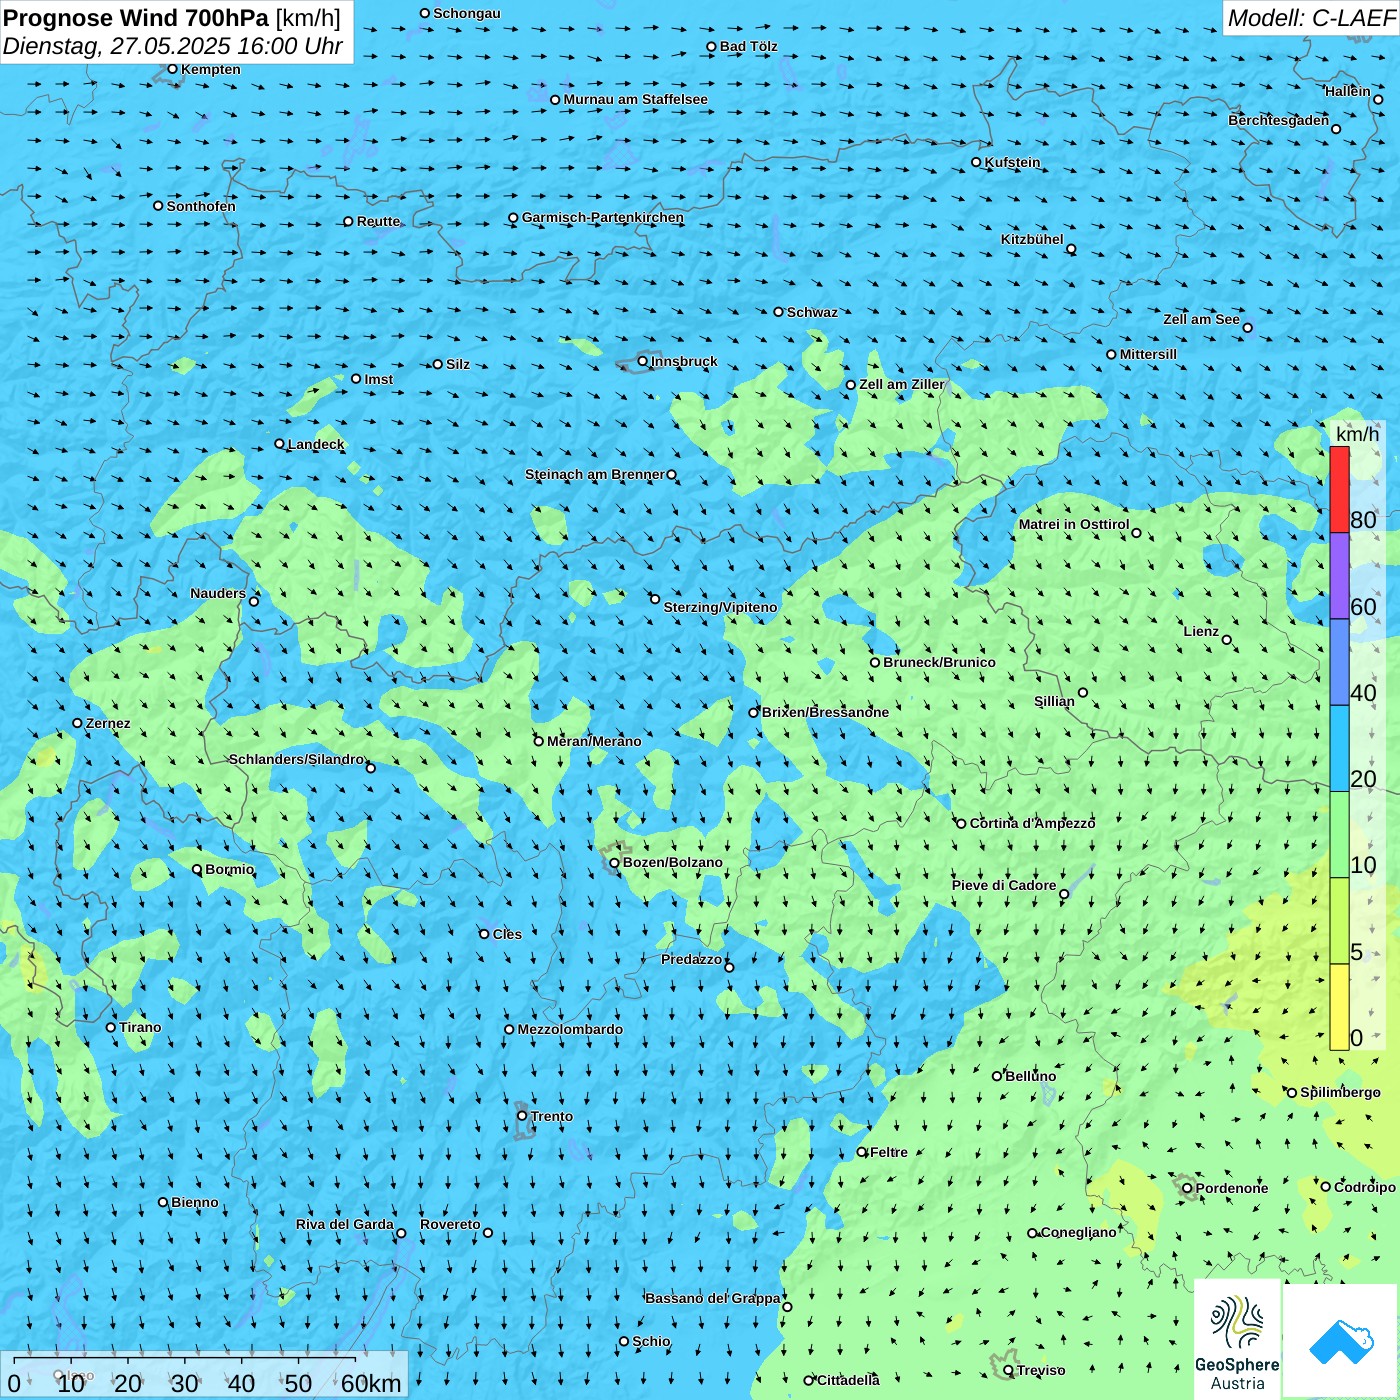Click the 'Conegliano' label
This screenshot has width=1400, height=1400.
(1078, 1232)
